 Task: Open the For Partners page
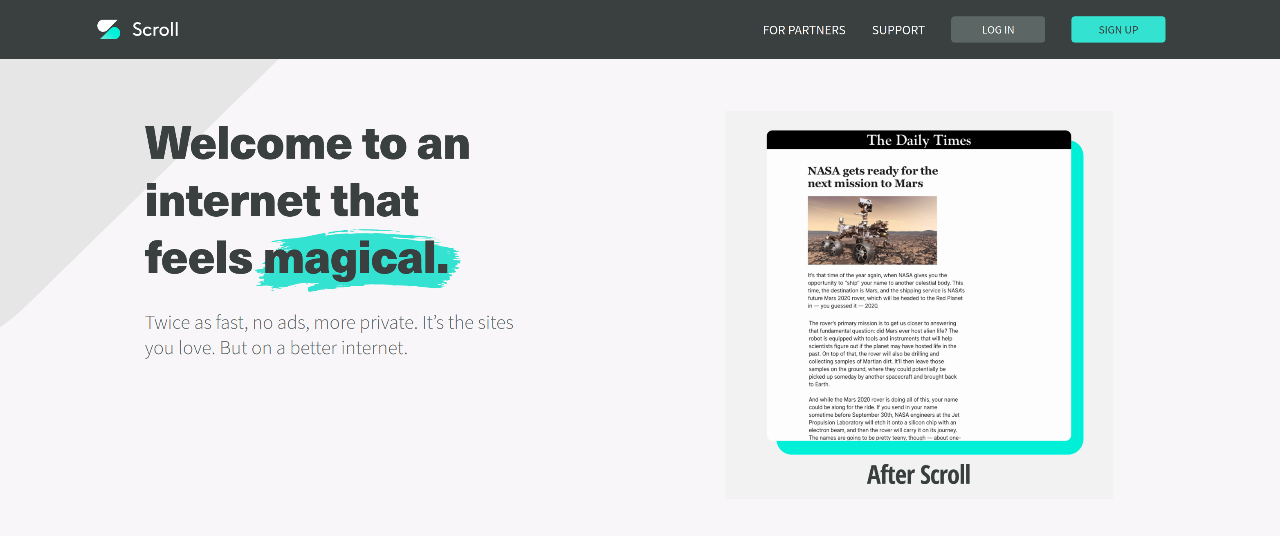tap(803, 30)
